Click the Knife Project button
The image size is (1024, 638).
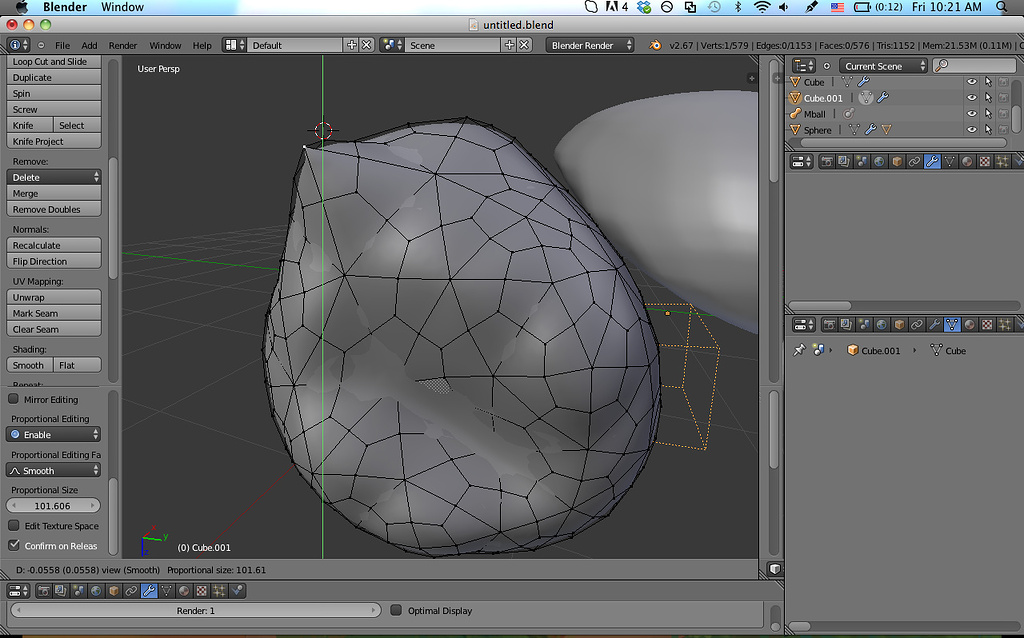54,141
